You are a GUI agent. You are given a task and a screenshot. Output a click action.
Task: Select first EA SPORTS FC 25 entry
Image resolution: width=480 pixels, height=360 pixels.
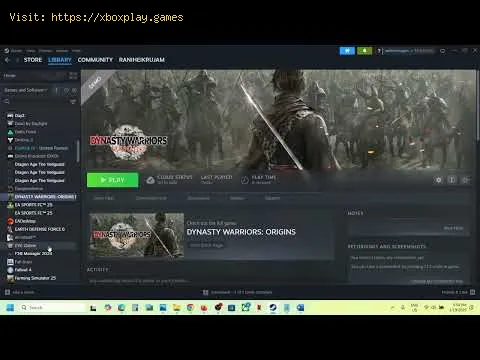point(33,205)
